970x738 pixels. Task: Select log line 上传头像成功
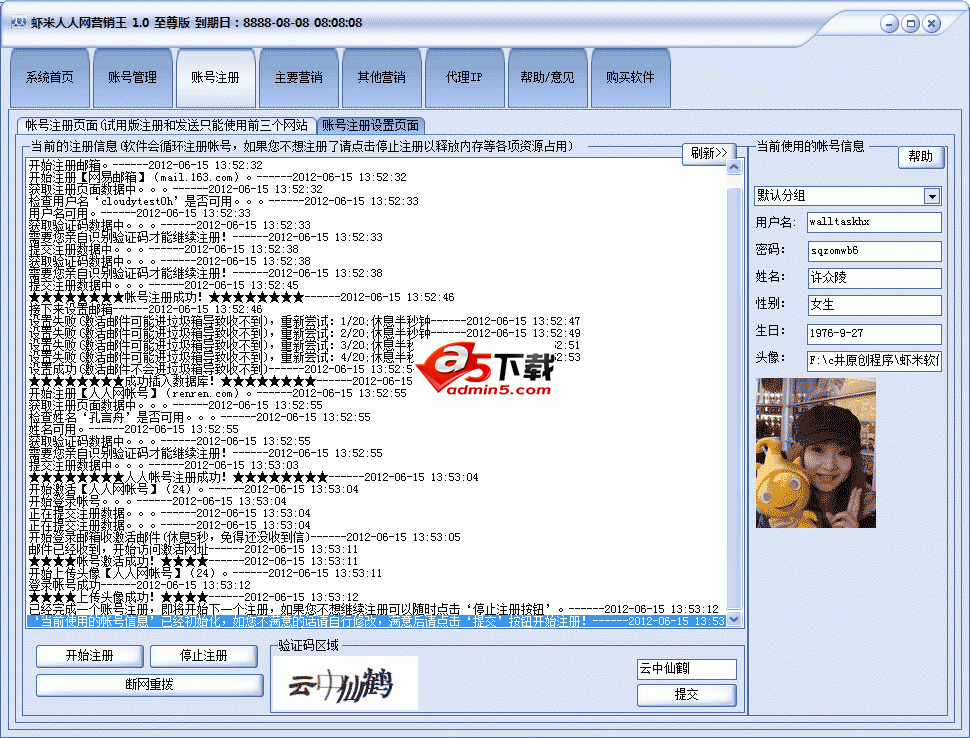[194, 598]
